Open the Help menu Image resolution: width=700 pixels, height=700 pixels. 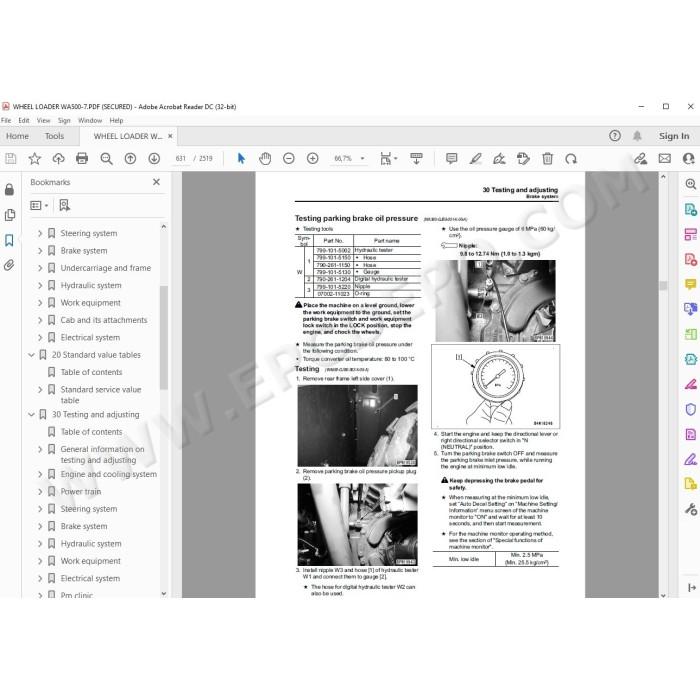pos(116,121)
